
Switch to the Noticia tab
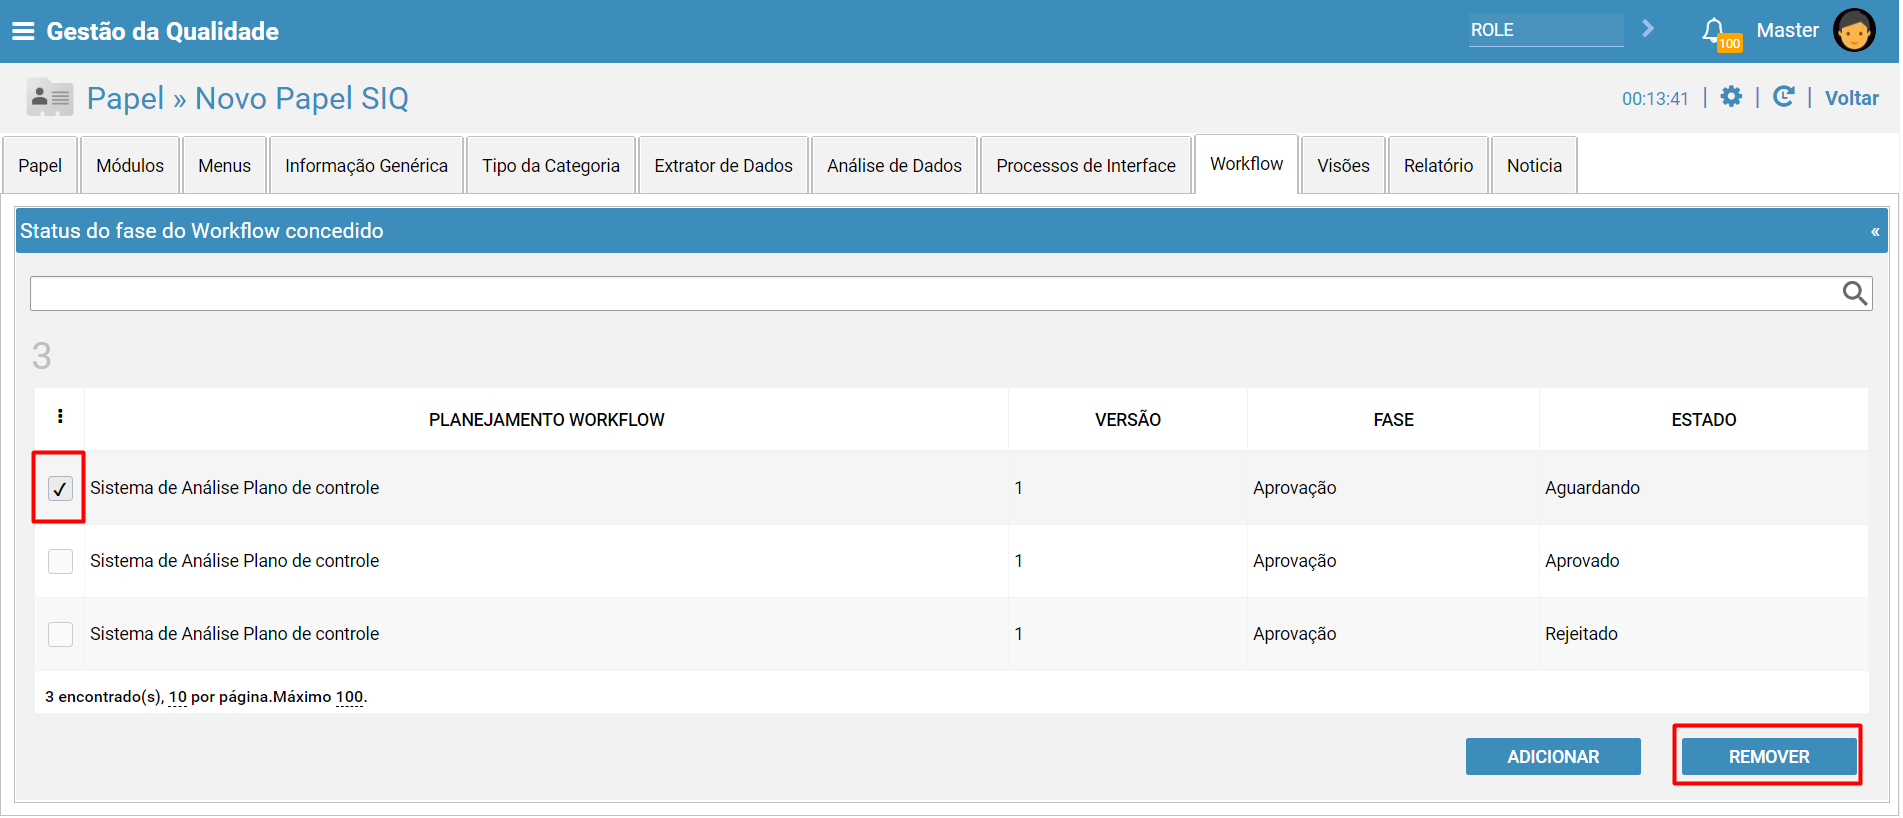tap(1534, 165)
